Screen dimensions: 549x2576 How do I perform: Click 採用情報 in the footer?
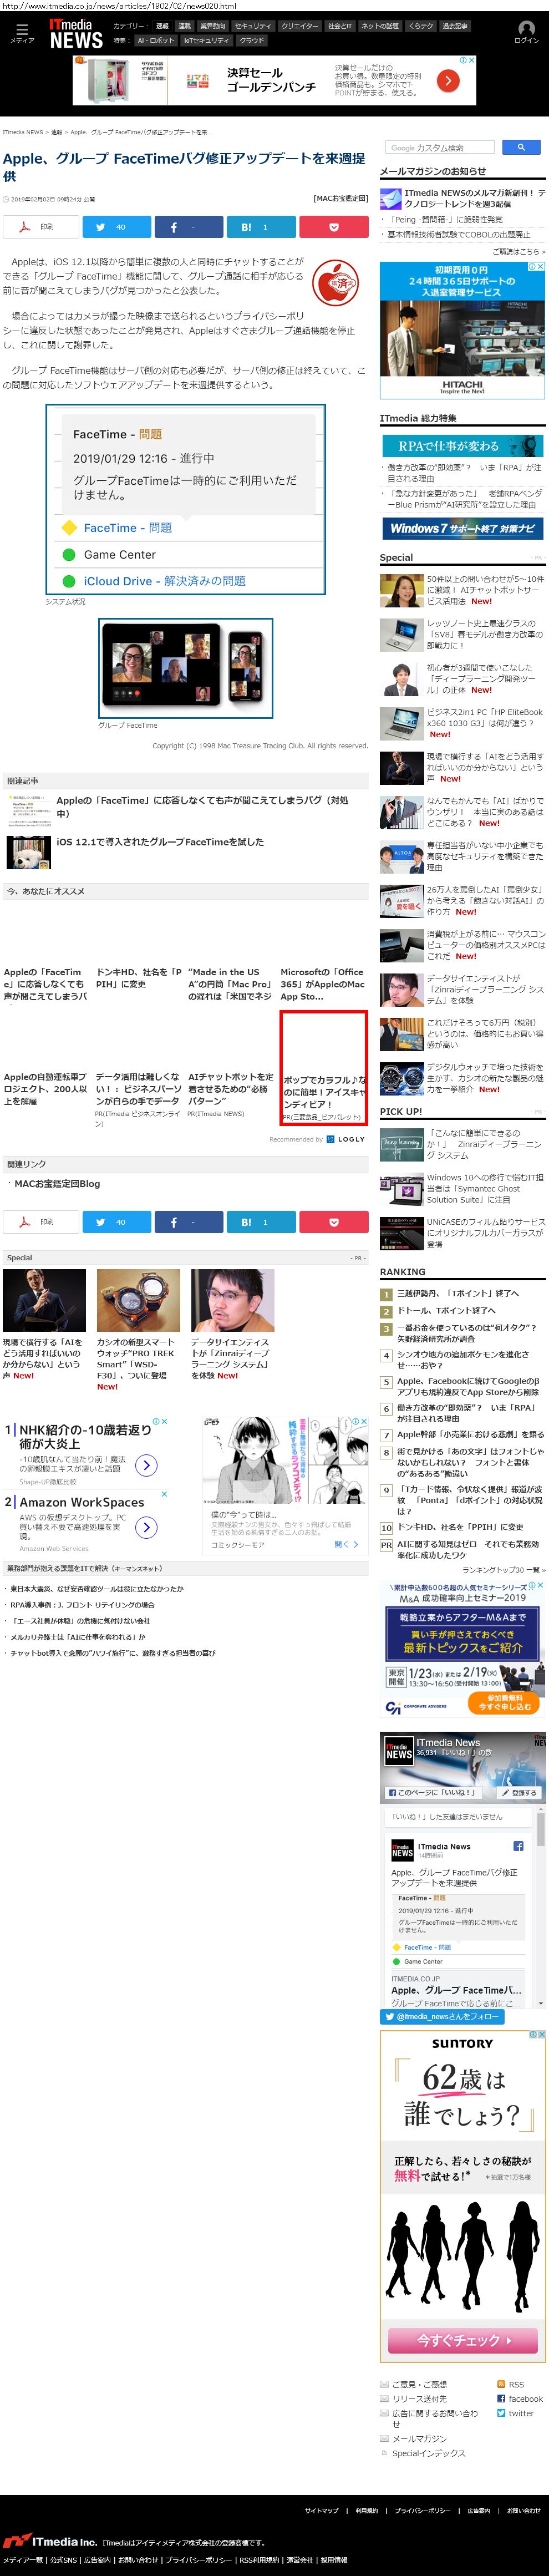click(x=333, y=2560)
